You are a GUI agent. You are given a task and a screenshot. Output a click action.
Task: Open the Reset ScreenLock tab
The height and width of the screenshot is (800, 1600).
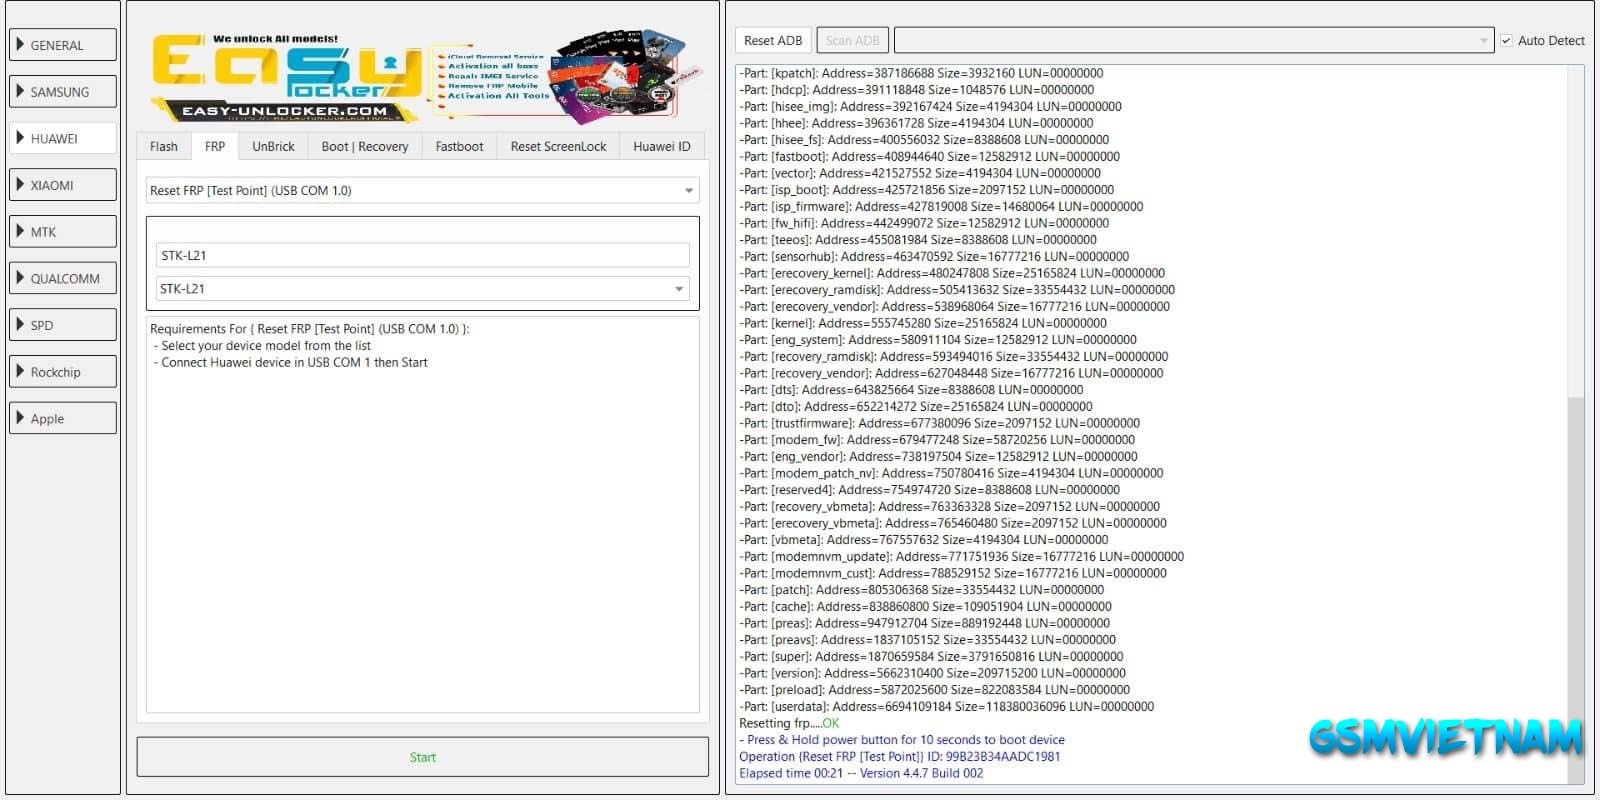[x=558, y=146]
